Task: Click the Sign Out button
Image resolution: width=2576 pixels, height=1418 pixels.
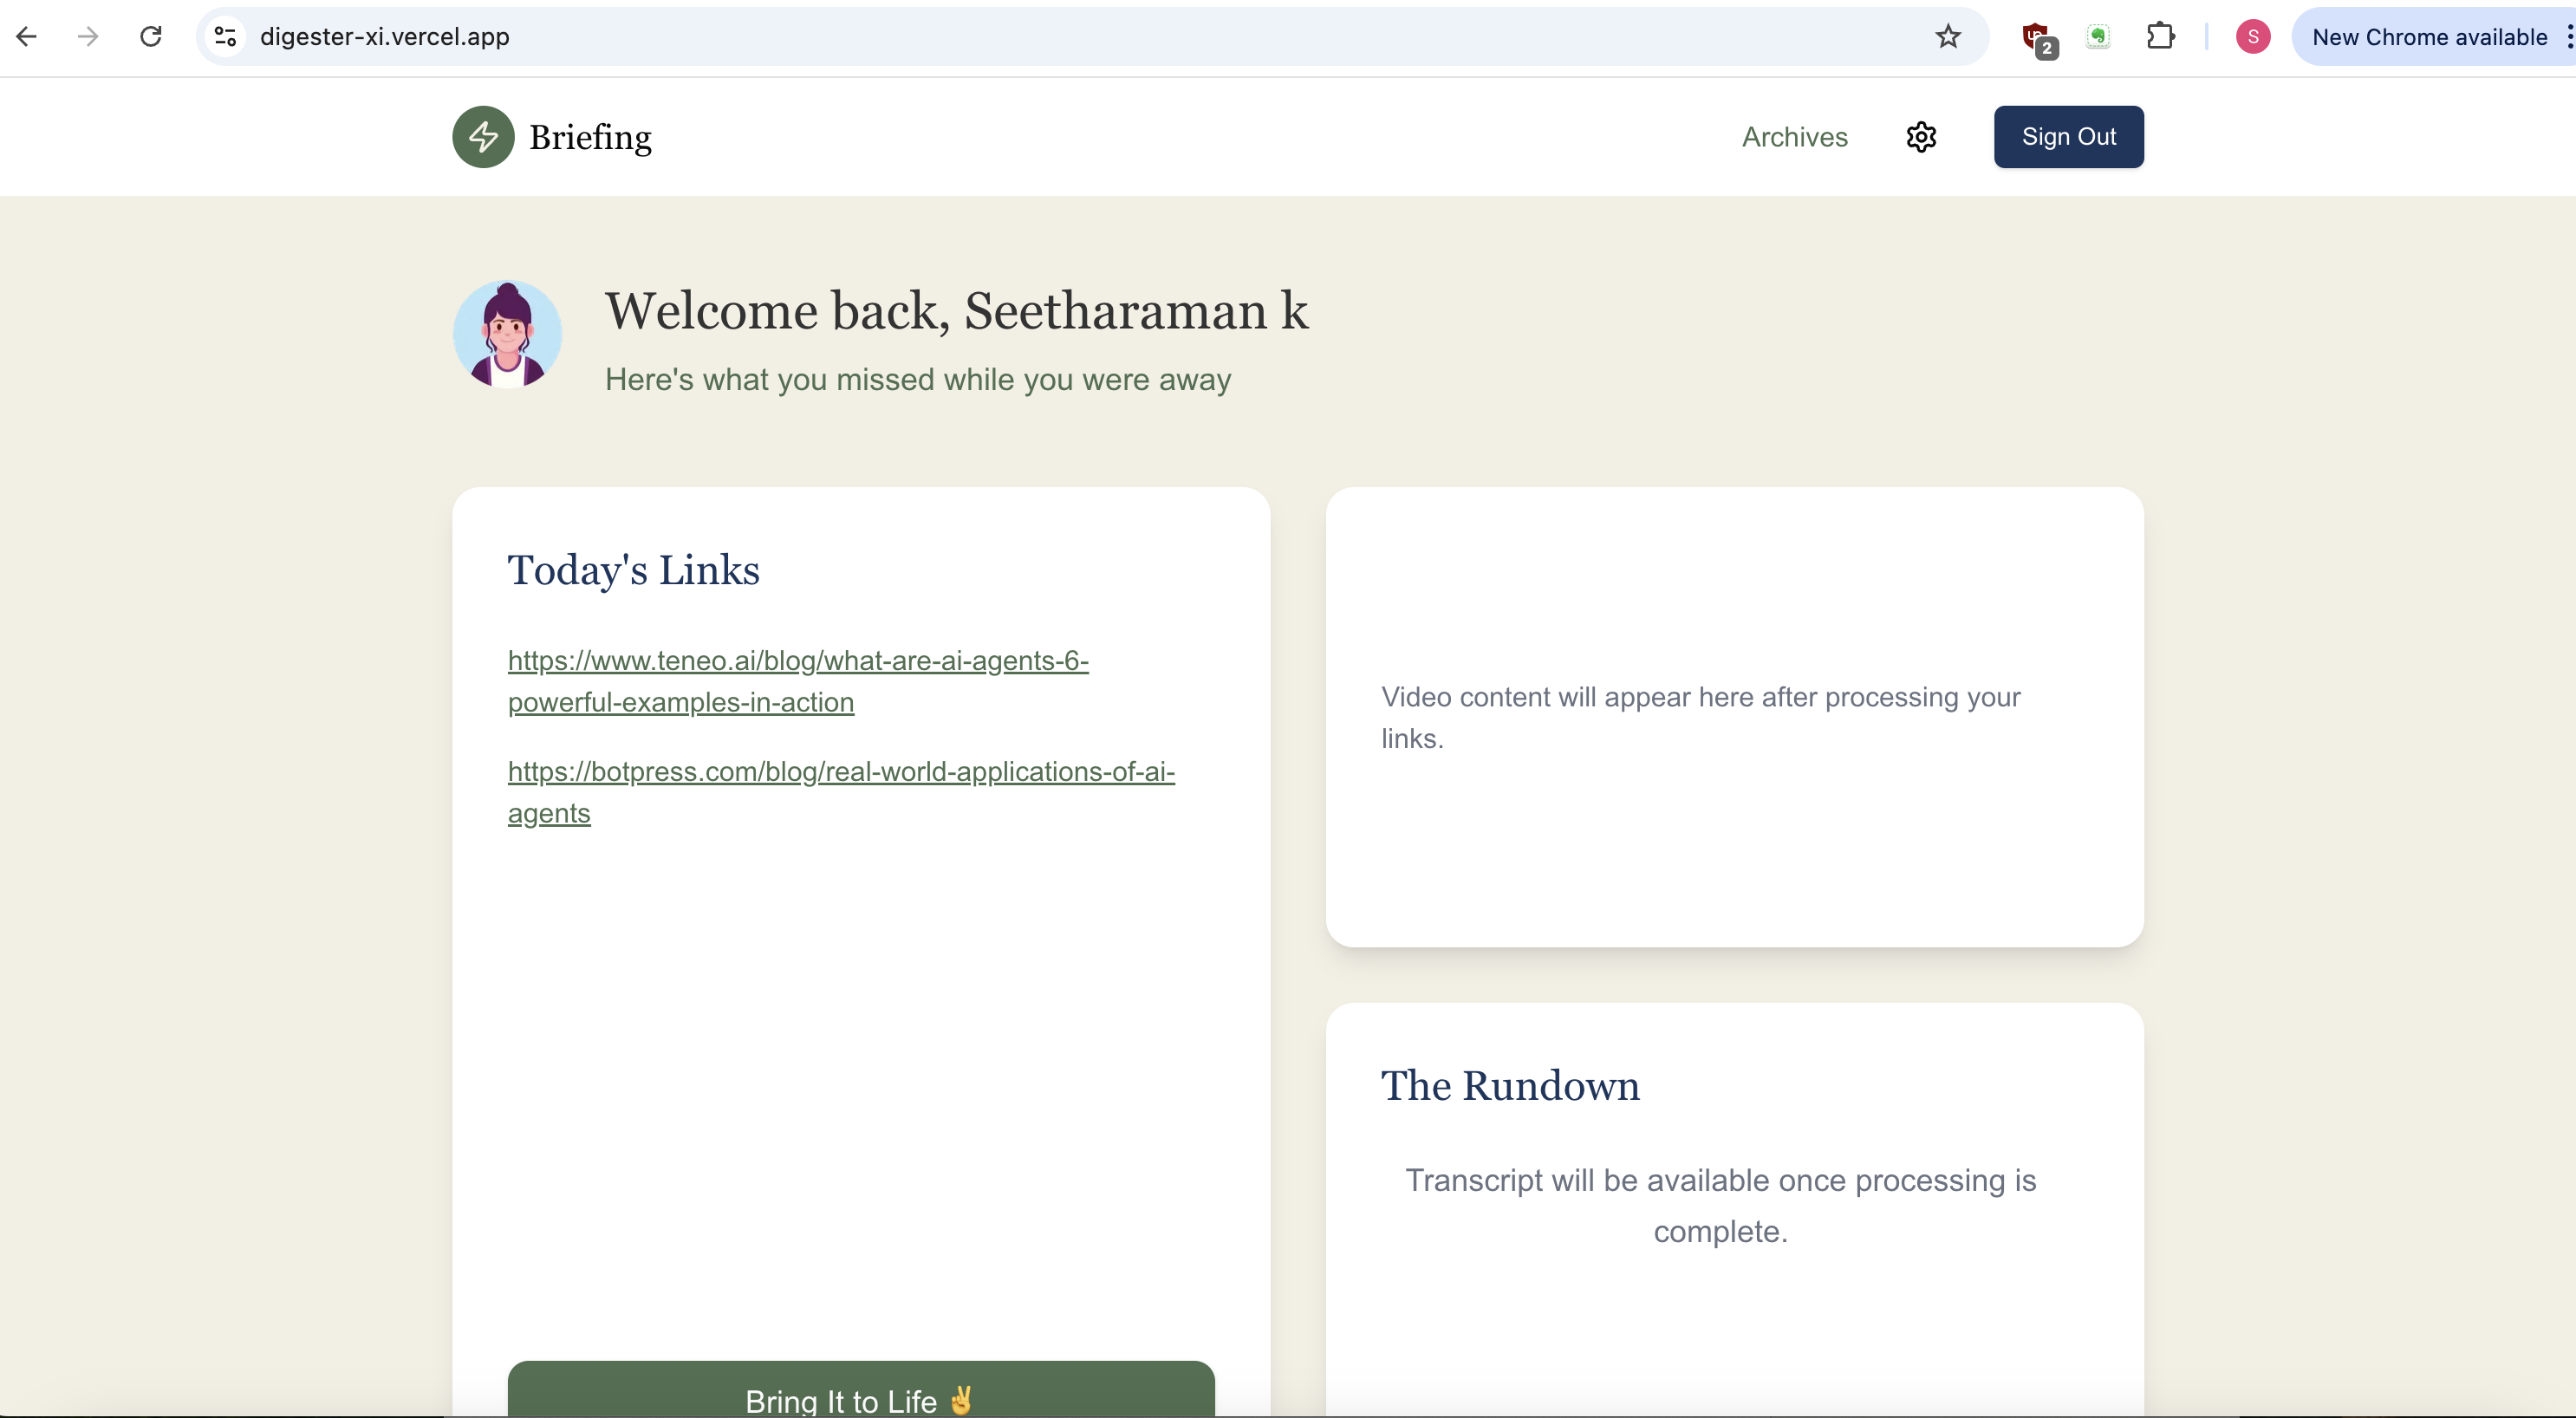Action: (x=2067, y=137)
